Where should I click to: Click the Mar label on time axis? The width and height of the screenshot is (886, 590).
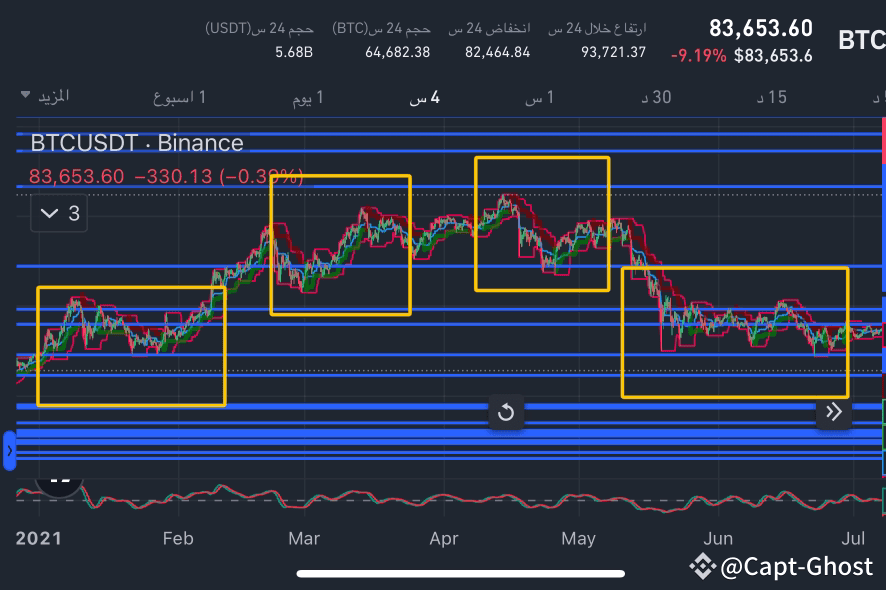click(304, 538)
